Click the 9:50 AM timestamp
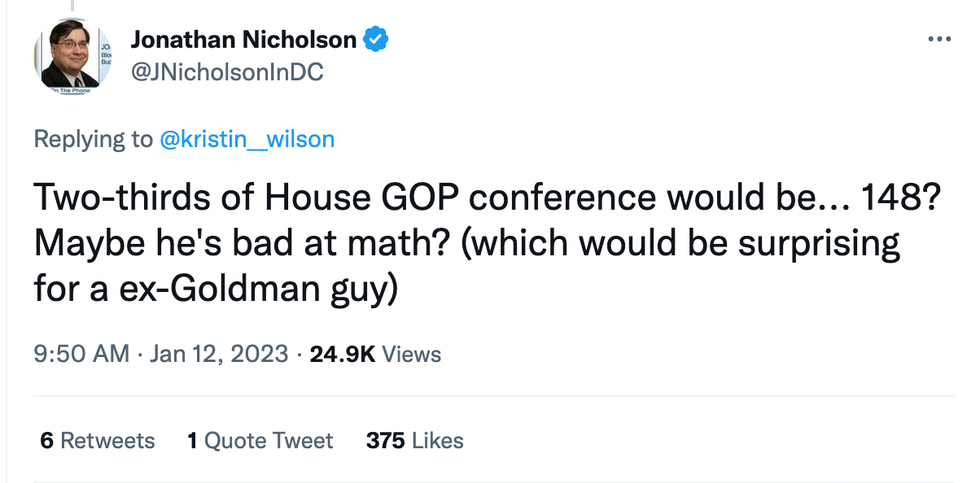This screenshot has height=483, width=980. (x=81, y=354)
